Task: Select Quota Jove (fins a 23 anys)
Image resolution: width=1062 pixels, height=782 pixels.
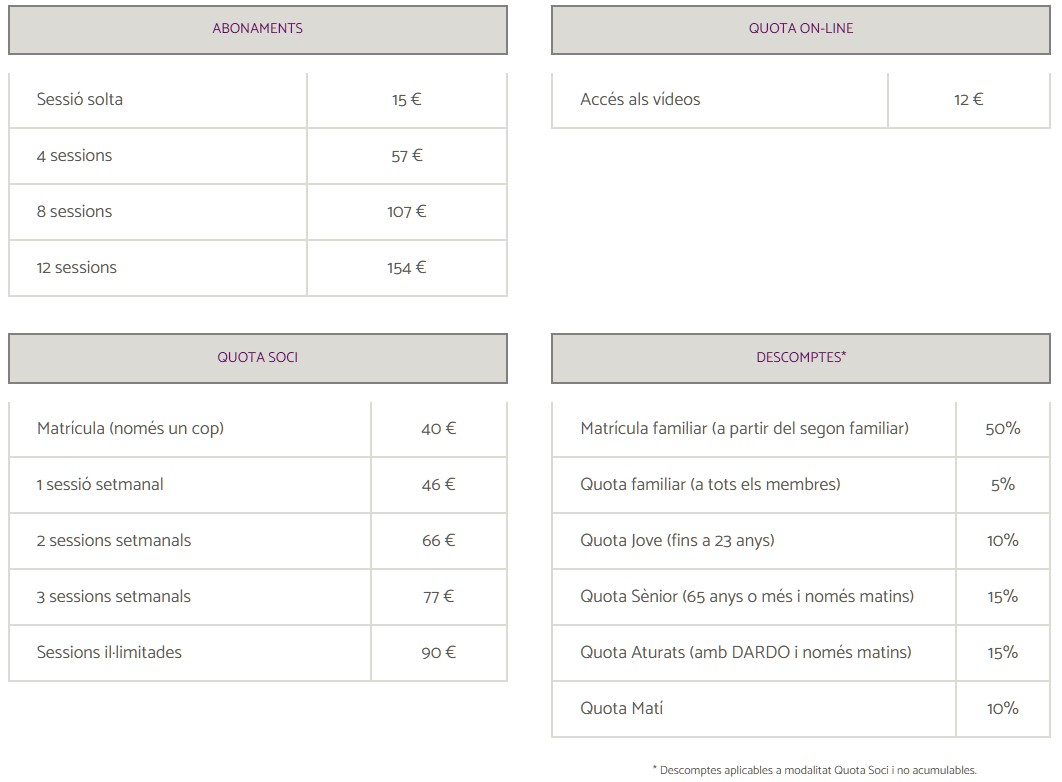Action: 677,541
